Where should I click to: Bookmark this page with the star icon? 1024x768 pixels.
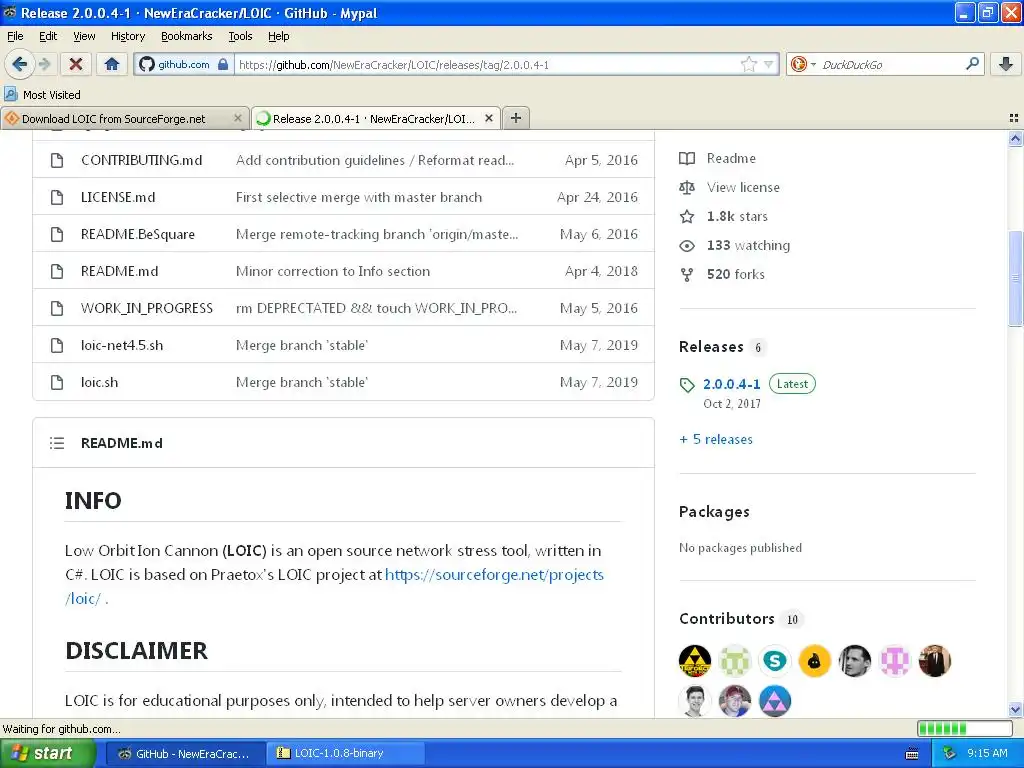pyautogui.click(x=748, y=64)
